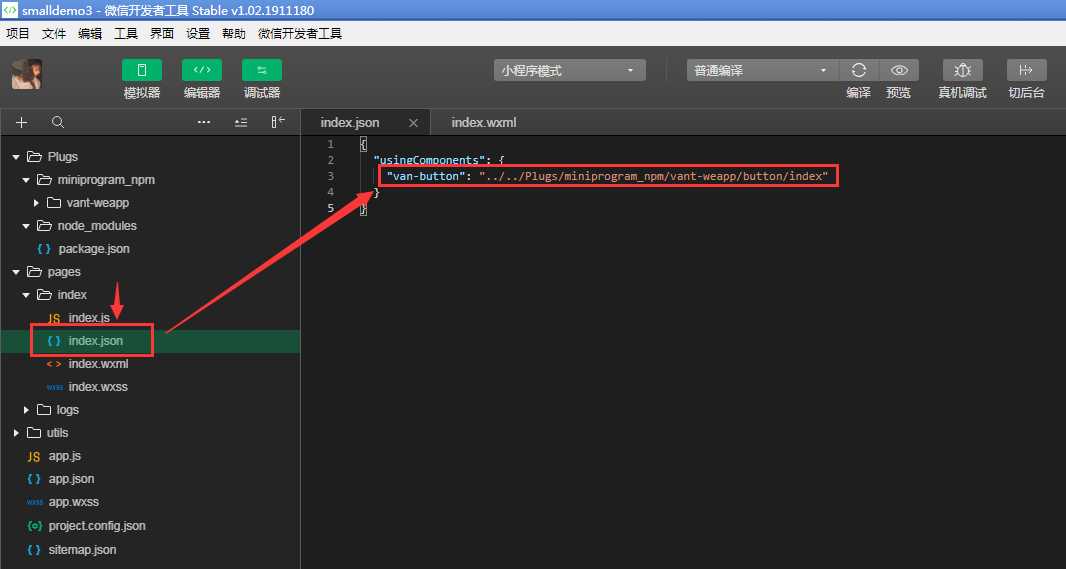The image size is (1066, 569).
Task: Expand the logs folder arrow
Action: (26, 410)
